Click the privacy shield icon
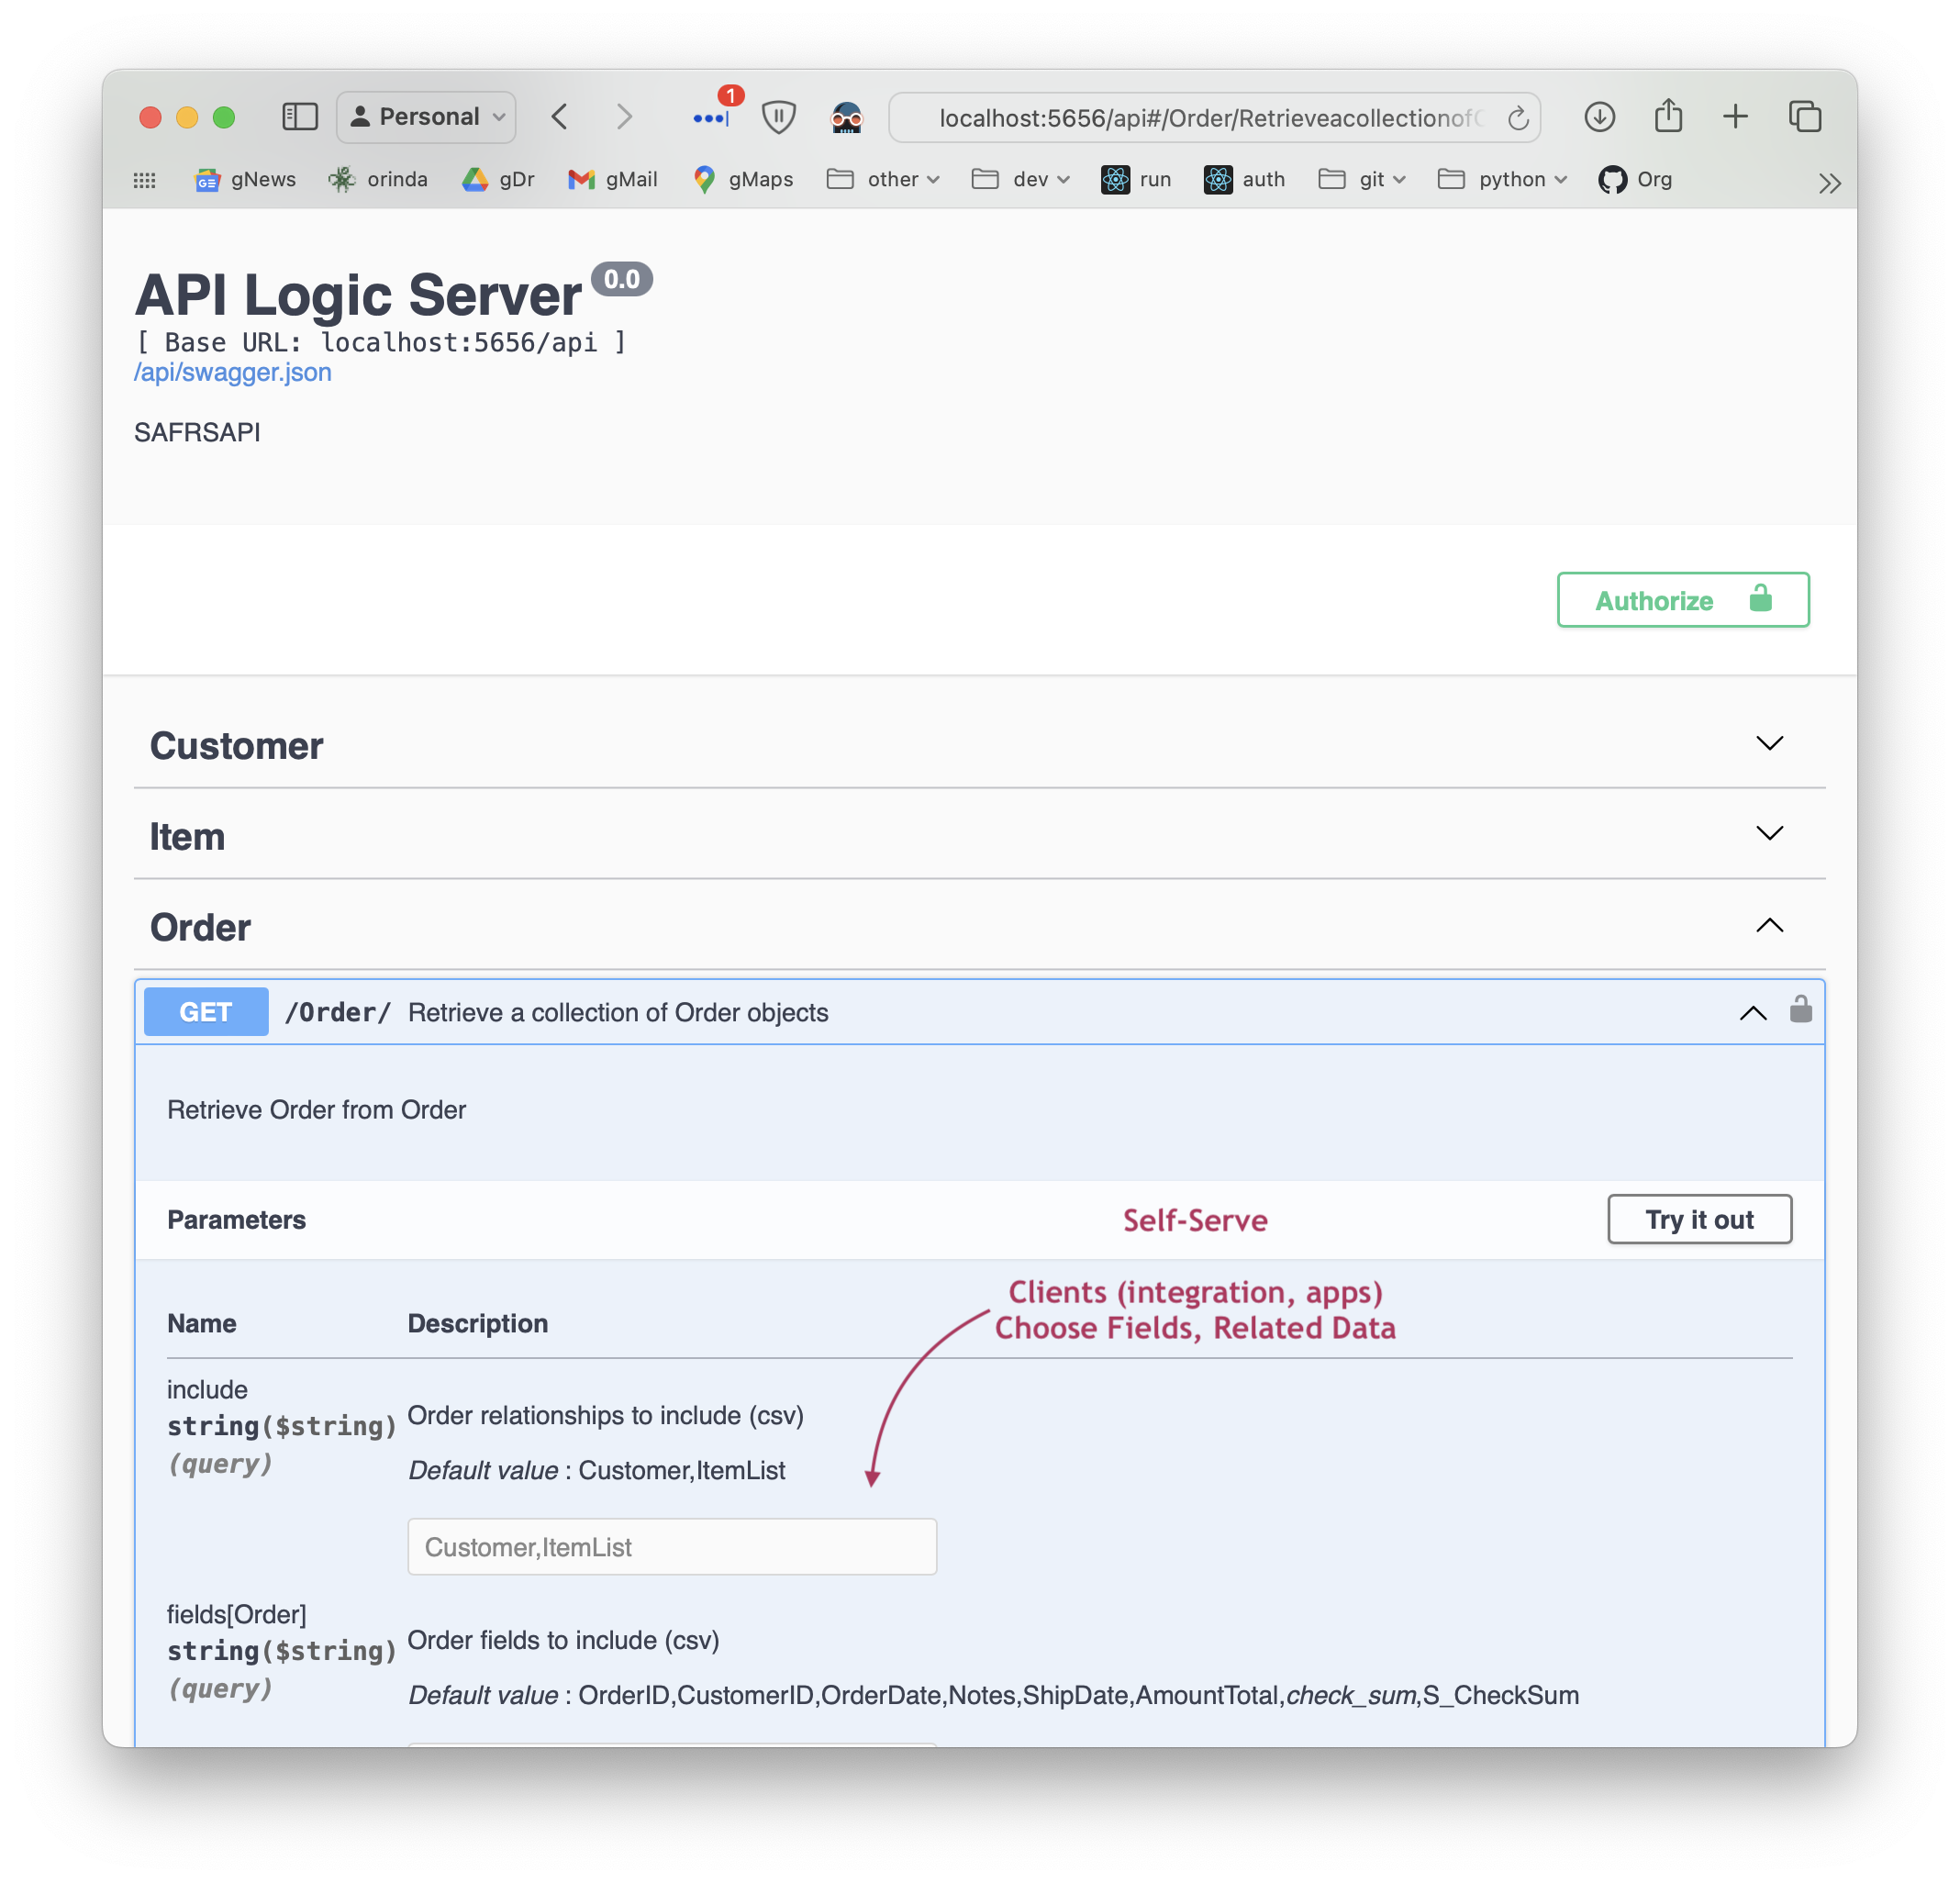The height and width of the screenshot is (1883, 1960). tap(778, 117)
